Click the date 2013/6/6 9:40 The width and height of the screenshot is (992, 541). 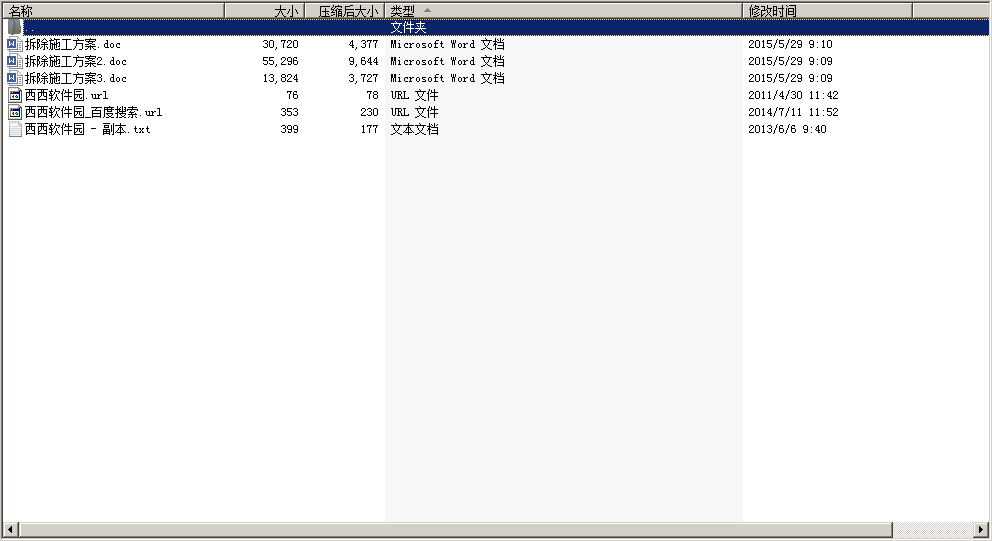[787, 129]
